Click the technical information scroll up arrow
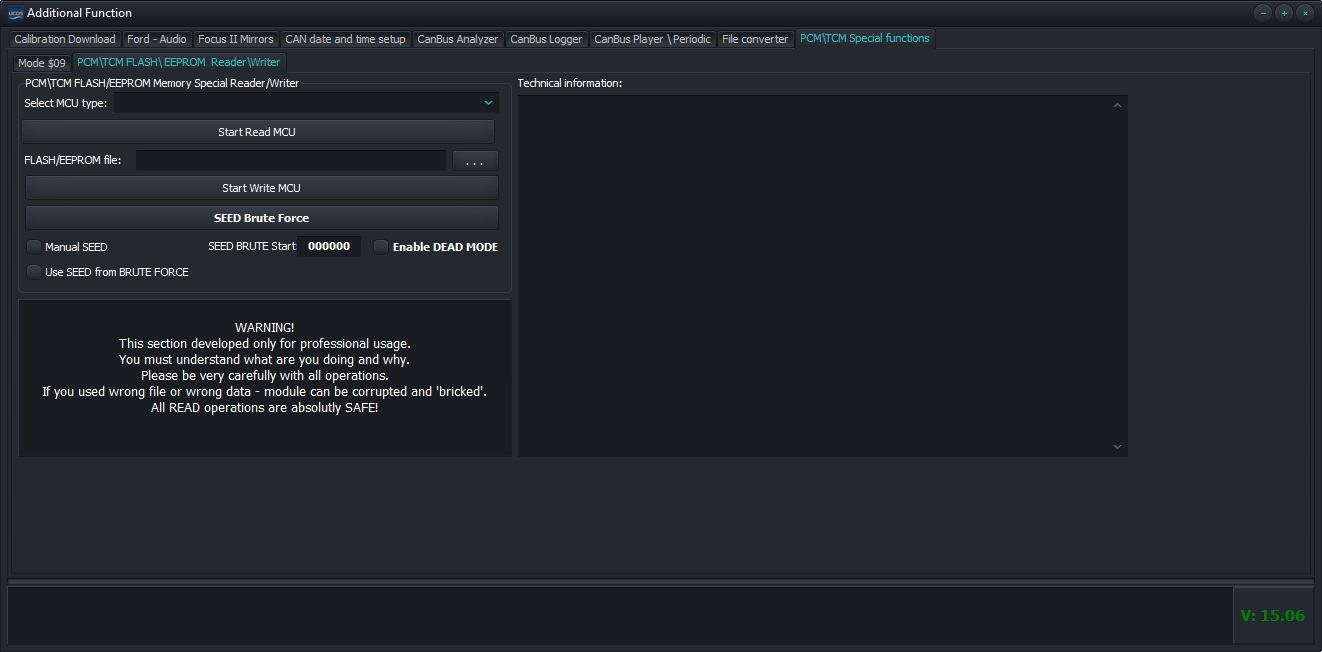Viewport: 1322px width, 652px height. click(1118, 106)
